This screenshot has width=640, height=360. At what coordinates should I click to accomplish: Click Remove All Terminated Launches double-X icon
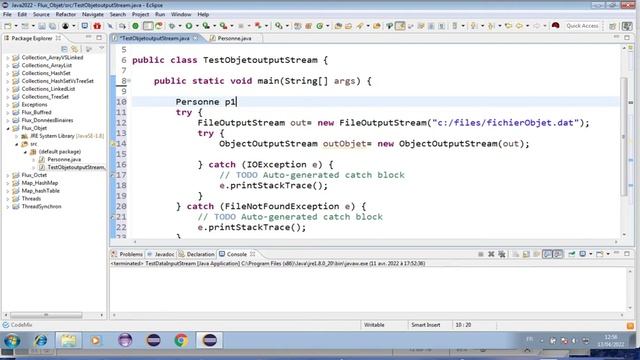(x=502, y=254)
